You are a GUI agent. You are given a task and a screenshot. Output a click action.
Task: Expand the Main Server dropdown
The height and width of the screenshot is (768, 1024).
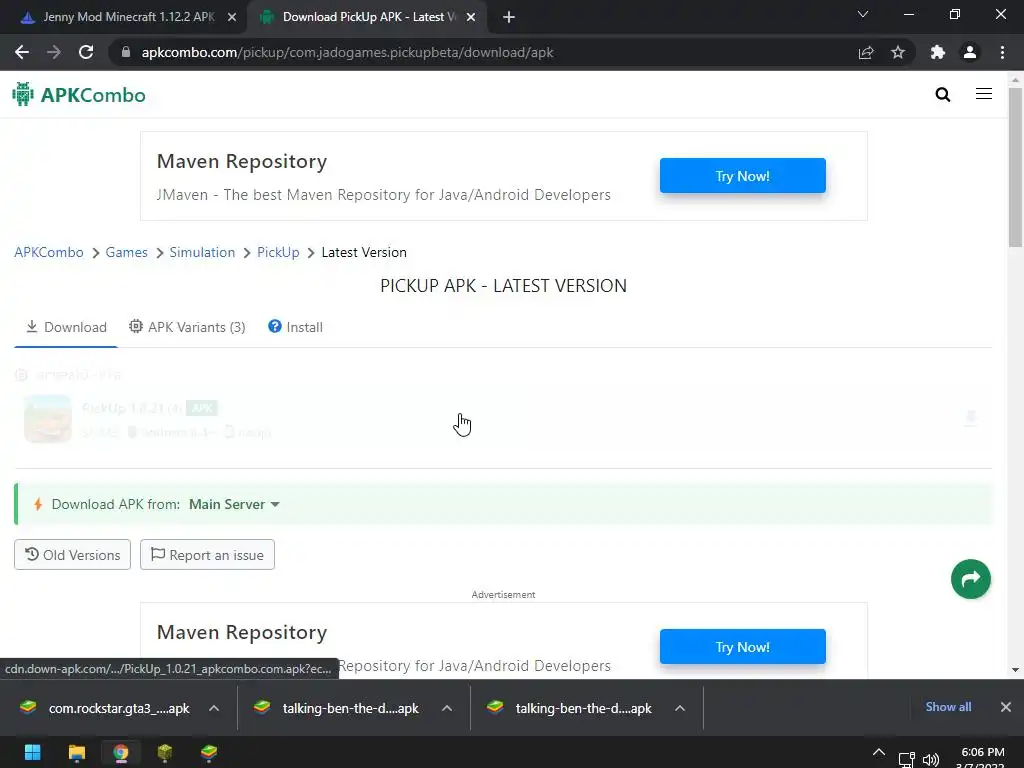point(234,504)
